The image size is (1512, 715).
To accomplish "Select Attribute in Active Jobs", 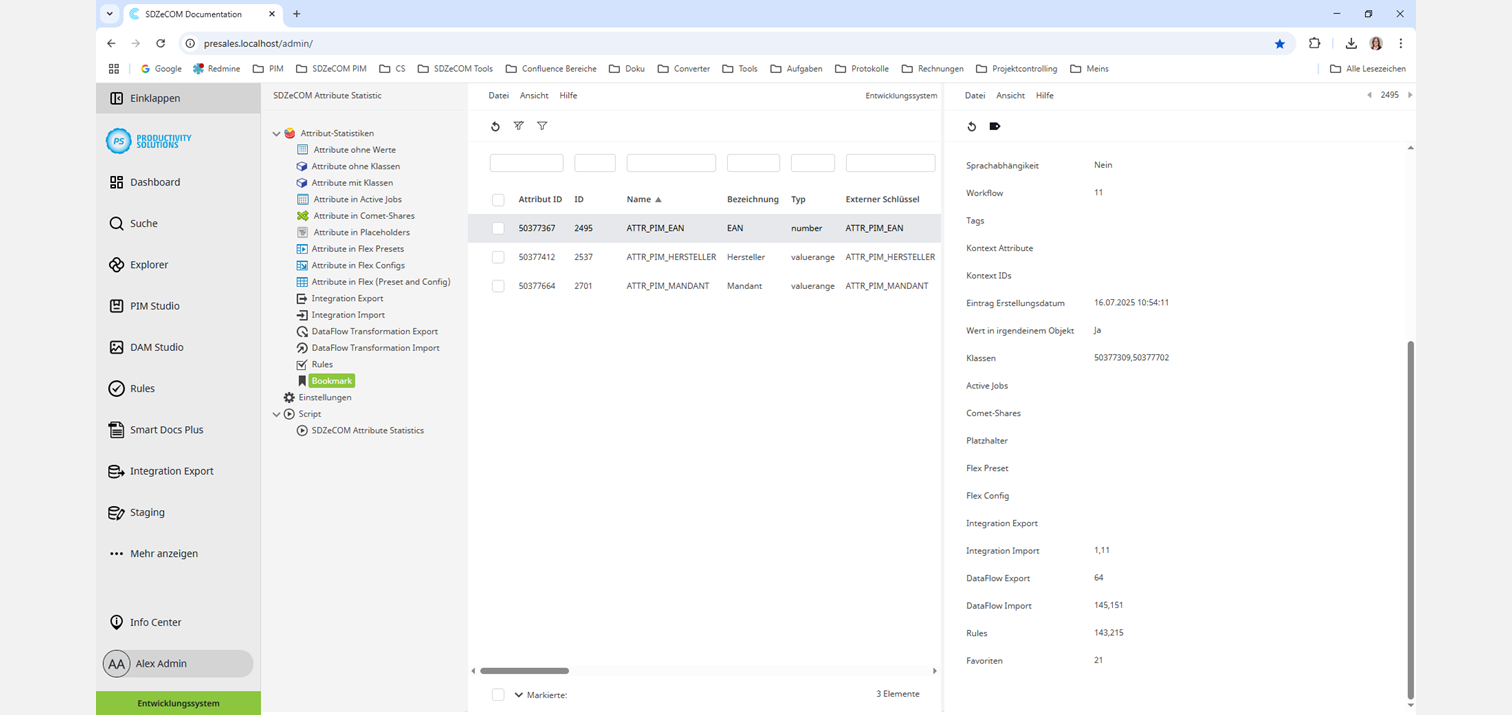I will (x=357, y=199).
